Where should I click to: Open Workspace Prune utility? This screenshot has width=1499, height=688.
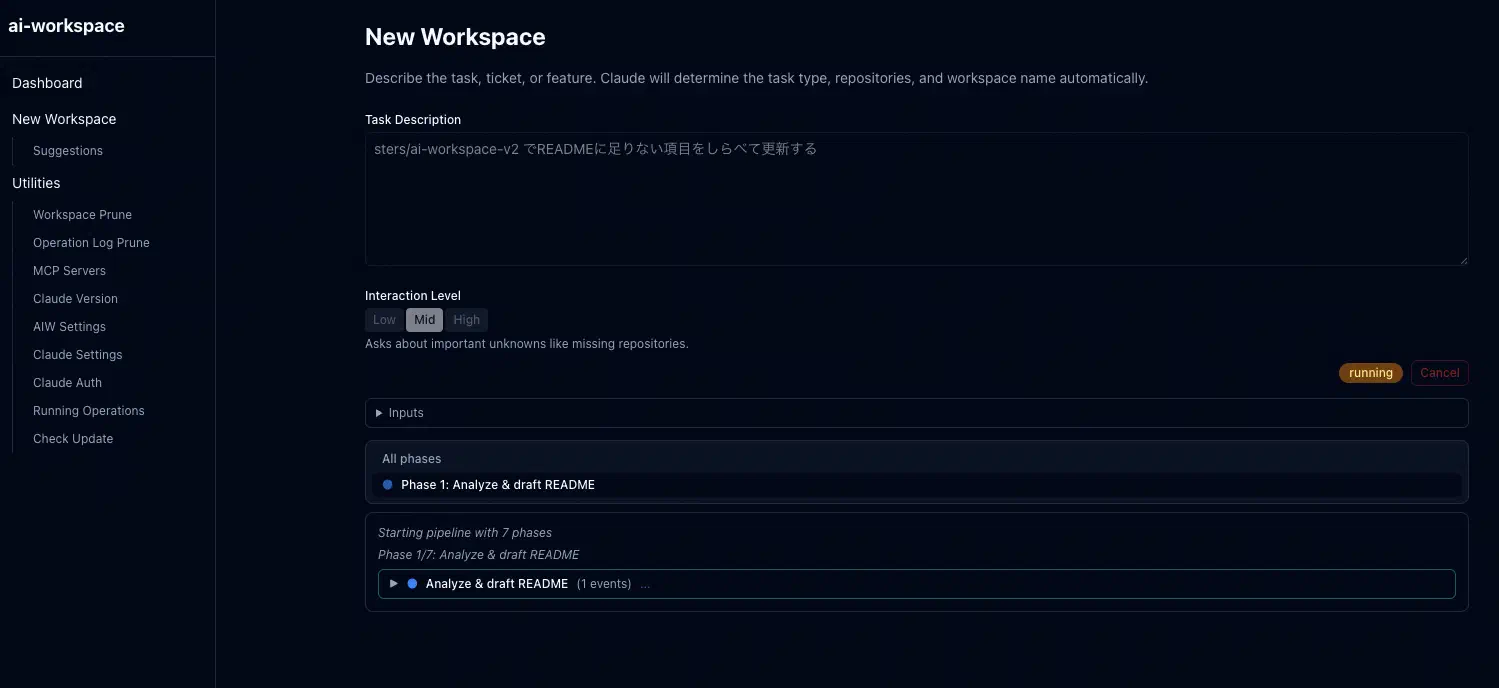tap(82, 215)
